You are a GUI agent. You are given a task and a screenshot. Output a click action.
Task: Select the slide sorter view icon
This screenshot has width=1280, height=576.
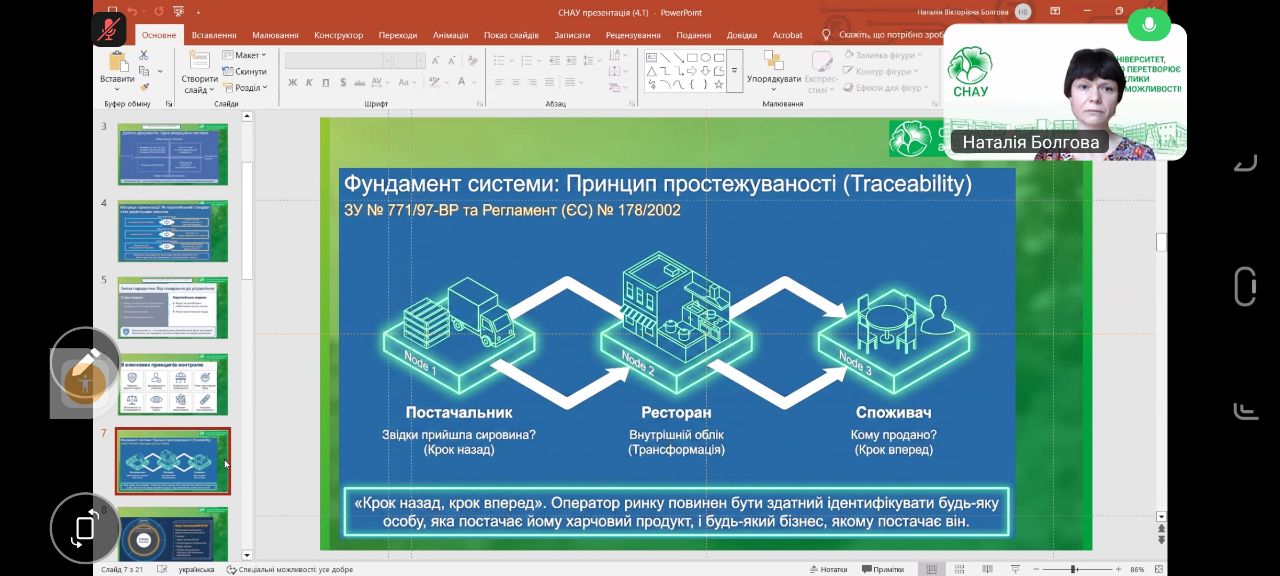[961, 569]
